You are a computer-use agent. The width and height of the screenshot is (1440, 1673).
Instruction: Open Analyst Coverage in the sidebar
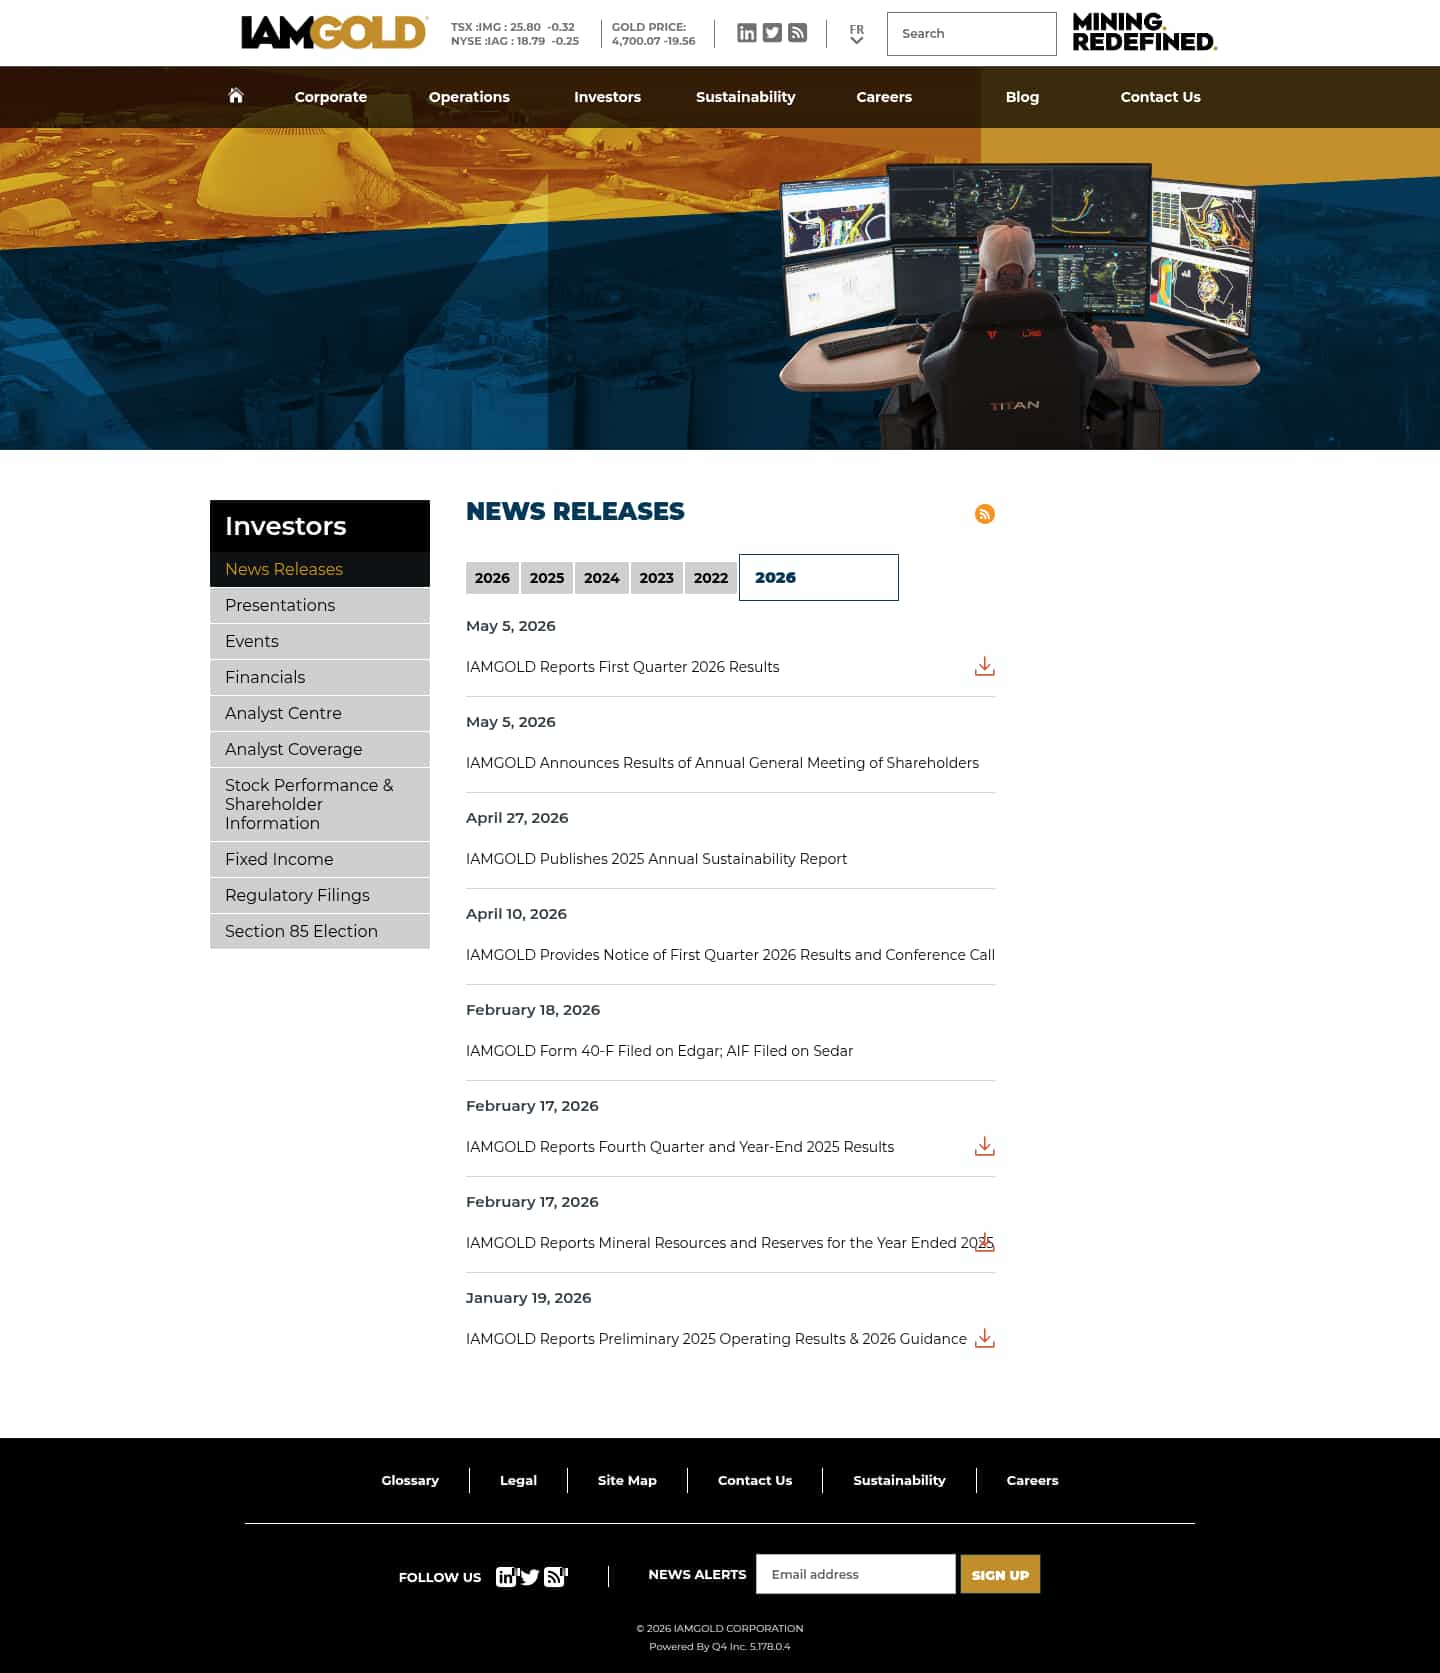point(320,749)
